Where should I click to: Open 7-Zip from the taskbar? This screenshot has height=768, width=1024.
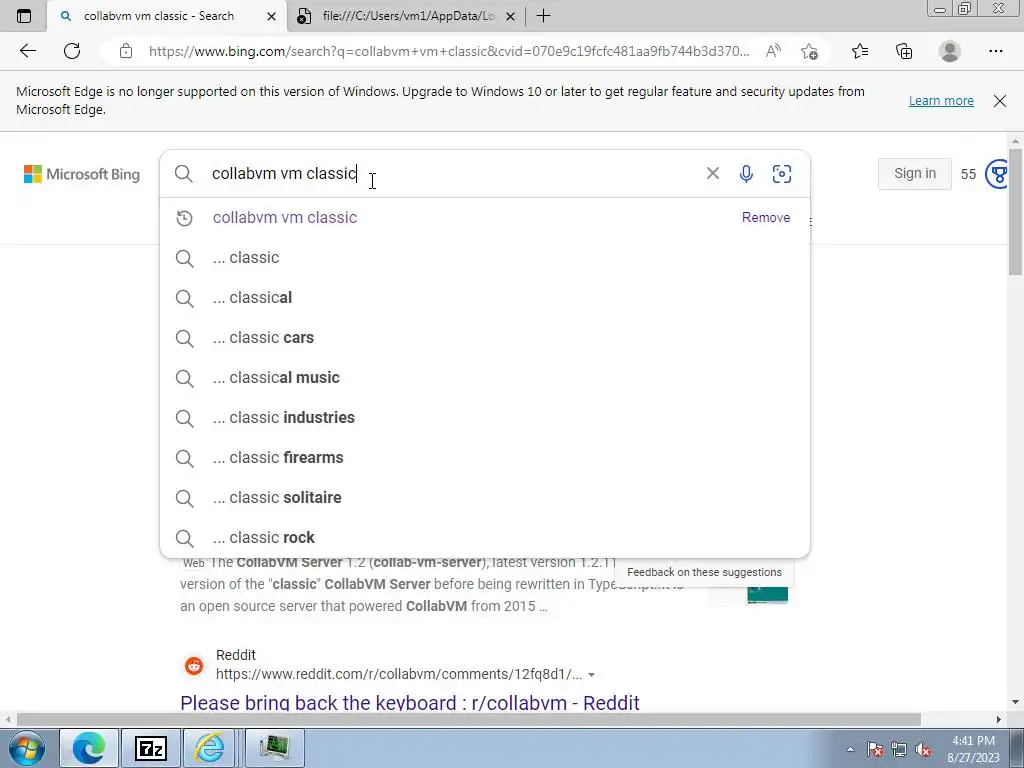(150, 748)
